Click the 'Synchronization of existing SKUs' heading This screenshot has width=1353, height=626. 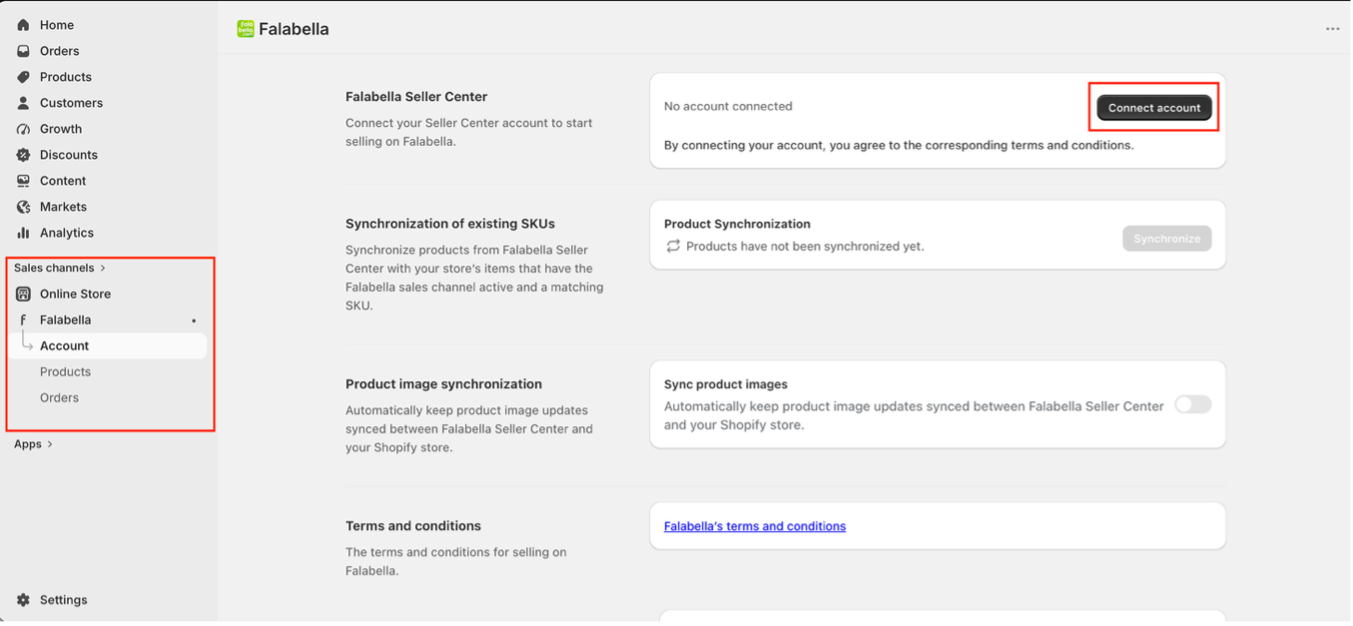(x=450, y=224)
